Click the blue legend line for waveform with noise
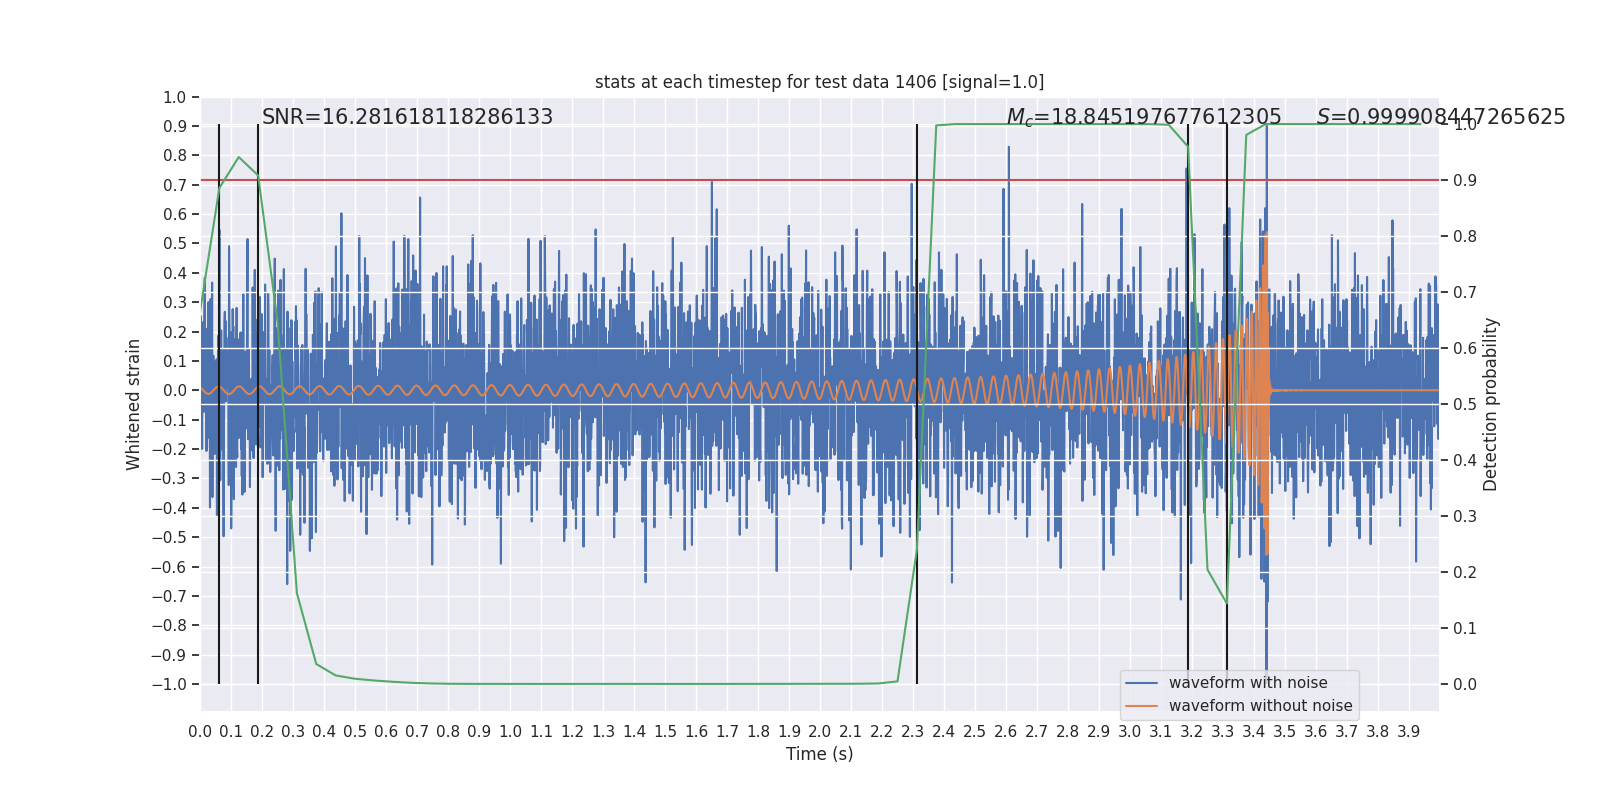This screenshot has width=1600, height=800. coord(1141,683)
